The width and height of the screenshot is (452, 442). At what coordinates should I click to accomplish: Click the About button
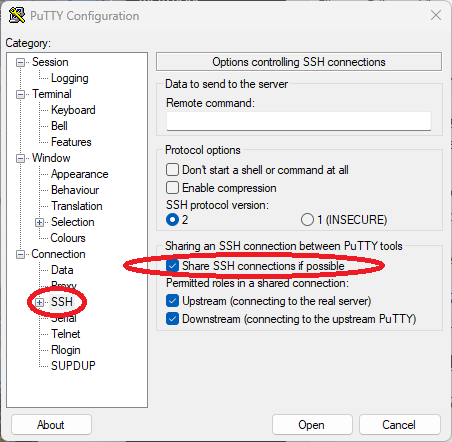[51, 425]
